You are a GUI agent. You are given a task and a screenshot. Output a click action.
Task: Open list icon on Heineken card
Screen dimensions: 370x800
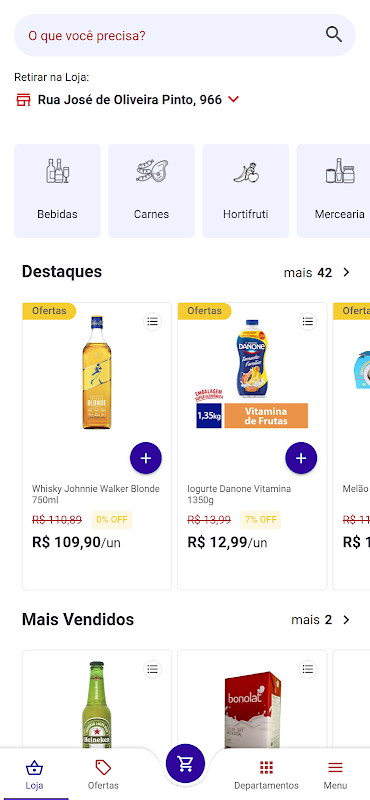pos(152,669)
